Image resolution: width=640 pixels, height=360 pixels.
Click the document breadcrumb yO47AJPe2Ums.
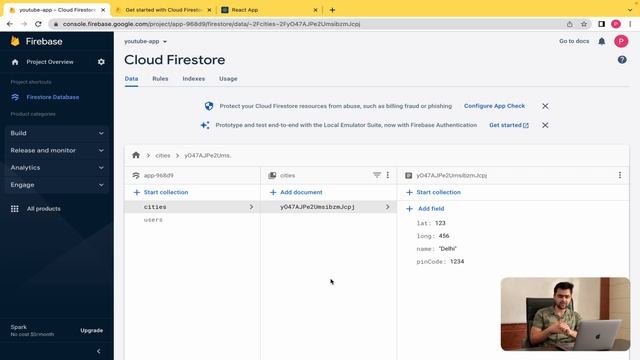pos(207,156)
